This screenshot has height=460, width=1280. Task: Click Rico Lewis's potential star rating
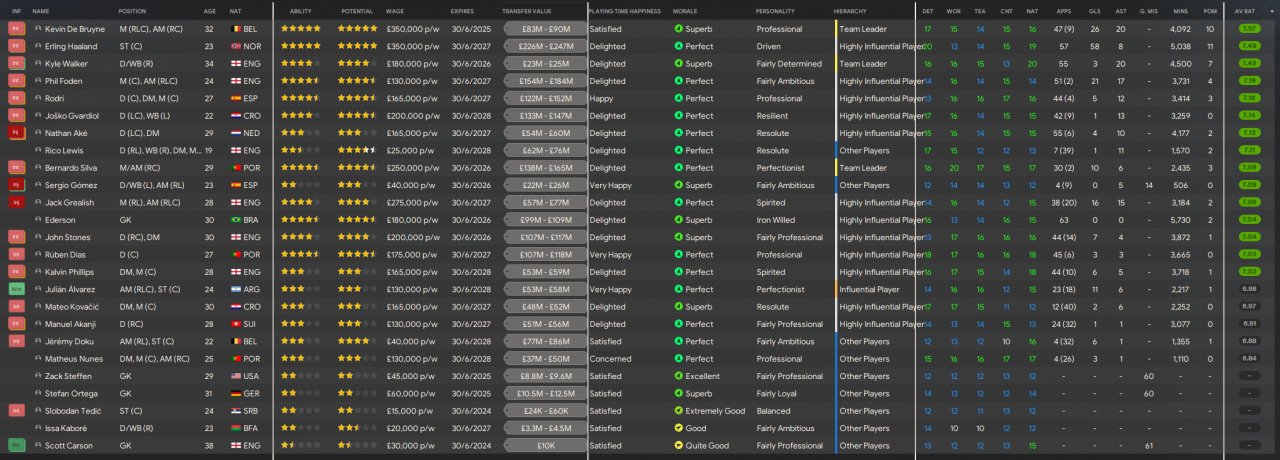[358, 150]
